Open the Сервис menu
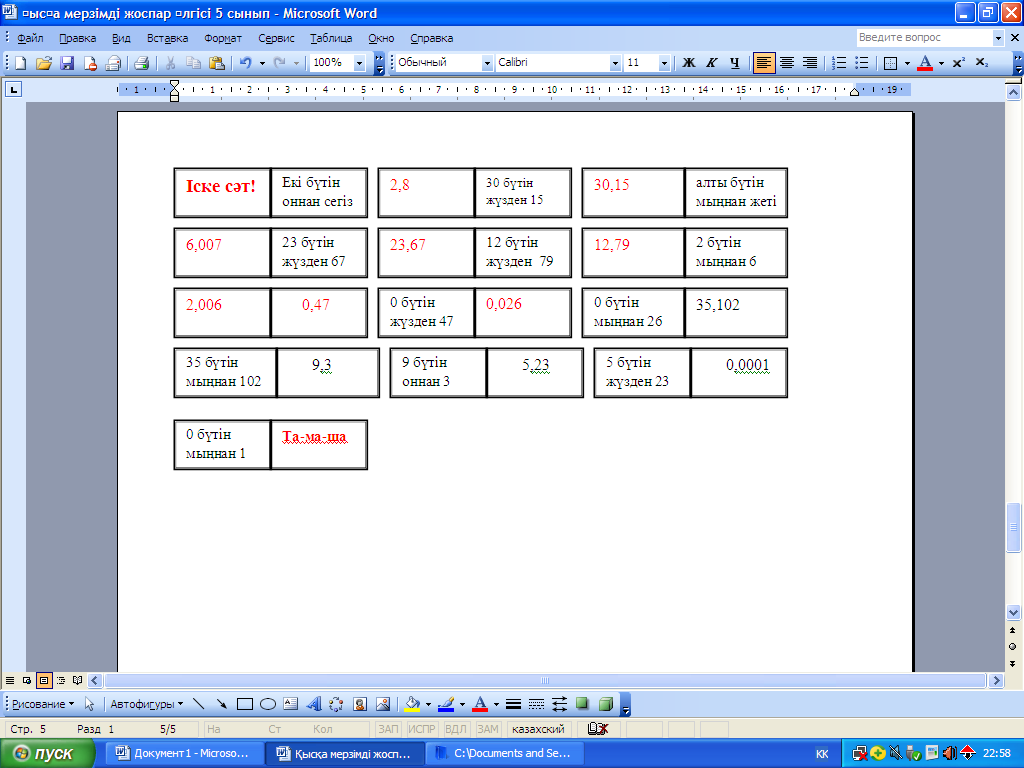This screenshot has width=1024, height=768. [276, 38]
